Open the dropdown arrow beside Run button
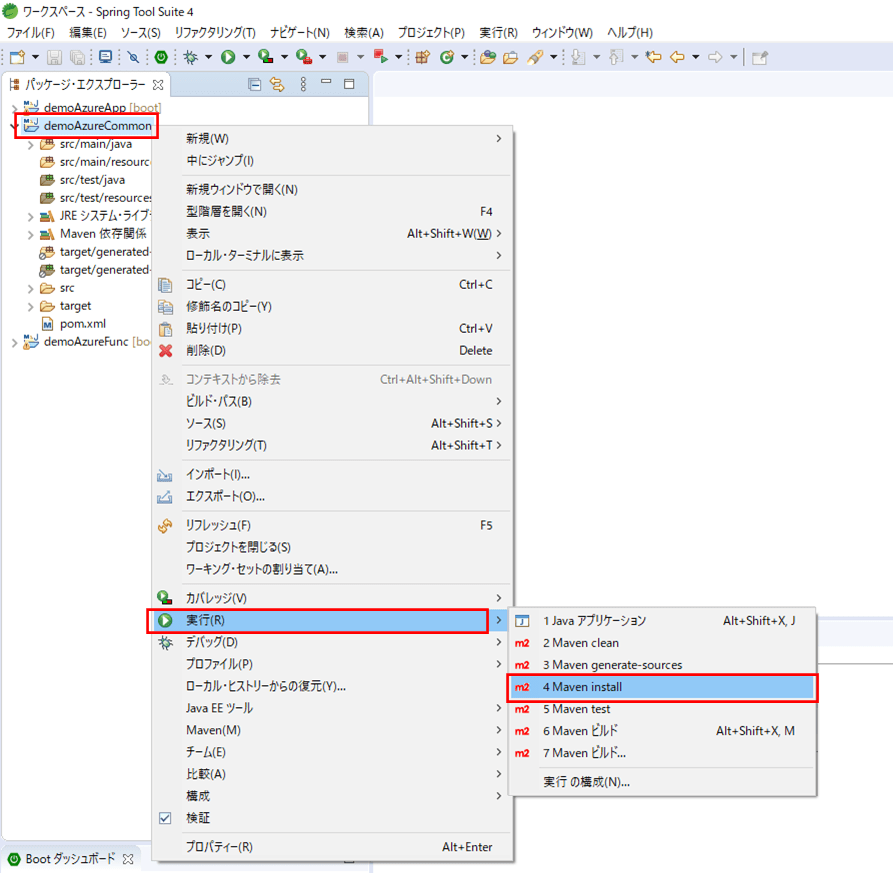 pyautogui.click(x=245, y=57)
